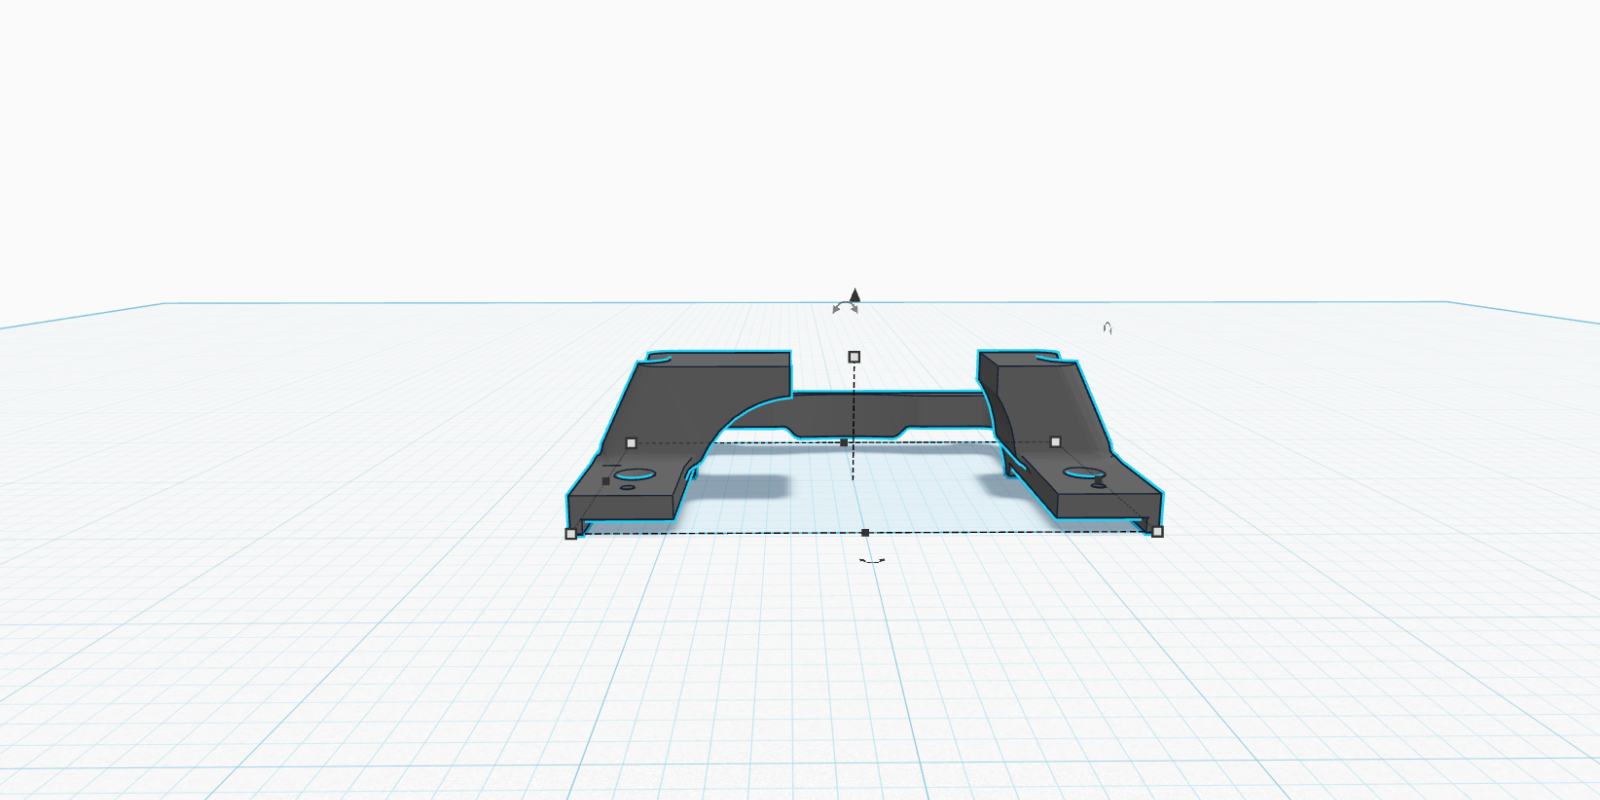Click the white height handle on top of the model
Image resolution: width=1600 pixels, height=800 pixels.
pos(854,357)
